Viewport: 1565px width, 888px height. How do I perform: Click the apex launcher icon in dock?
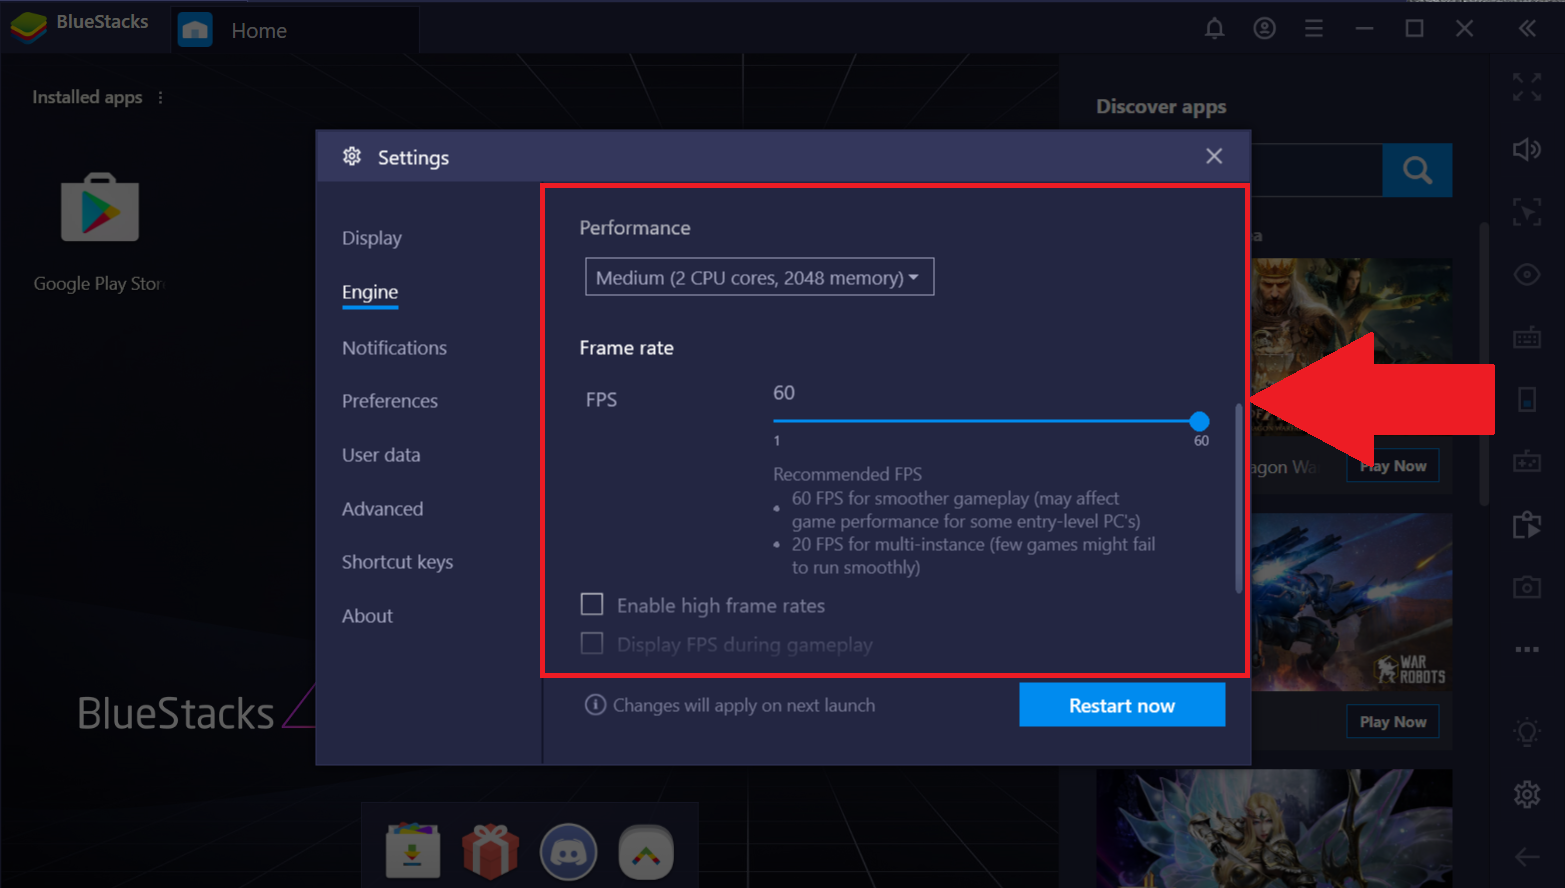[x=646, y=851]
